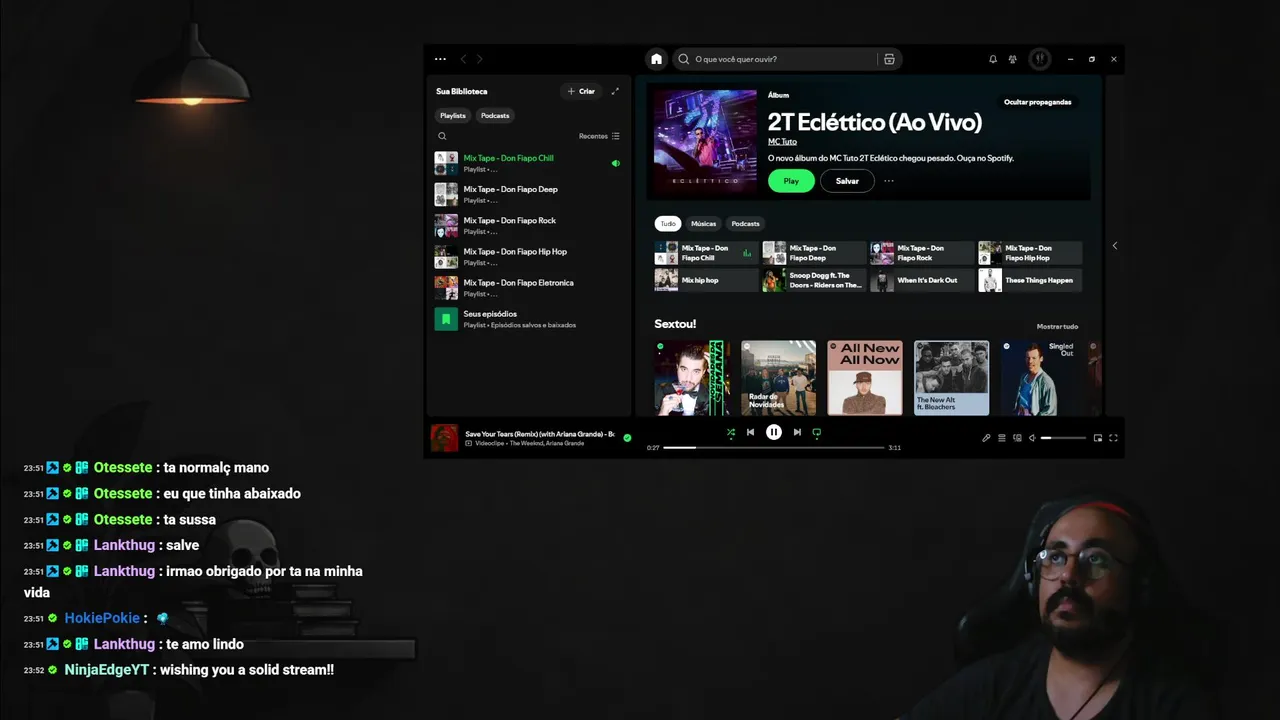The image size is (1280, 720).
Task: Open Recentes sort dropdown
Action: tap(599, 136)
